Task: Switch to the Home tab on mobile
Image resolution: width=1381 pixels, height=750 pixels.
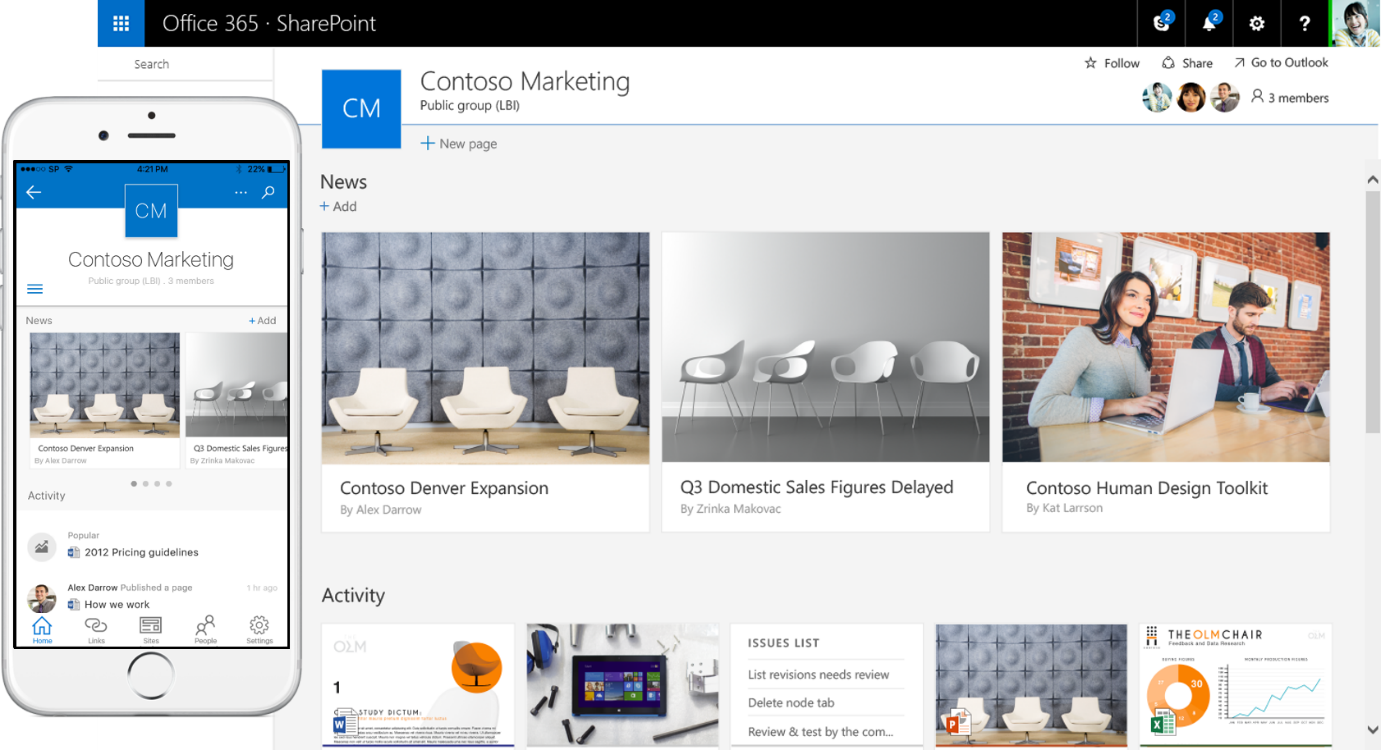Action: [x=41, y=629]
